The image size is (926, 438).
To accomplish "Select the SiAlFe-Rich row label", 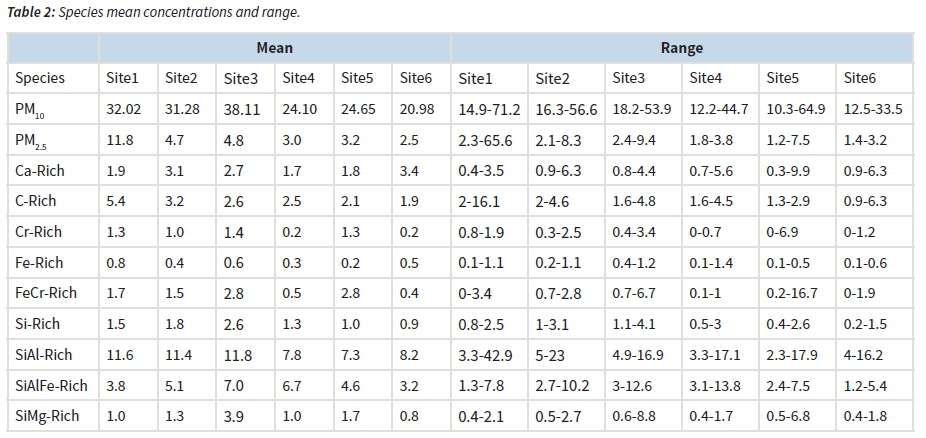I will point(51,385).
